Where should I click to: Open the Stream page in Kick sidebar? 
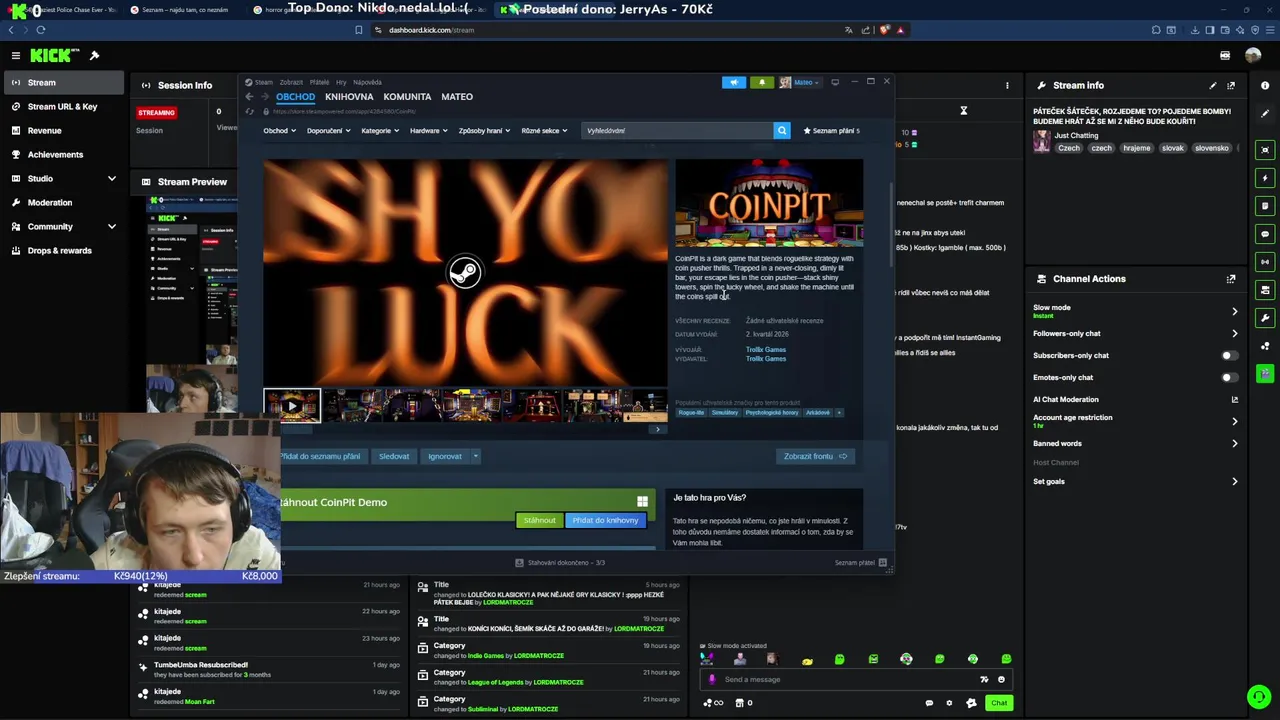[64, 82]
